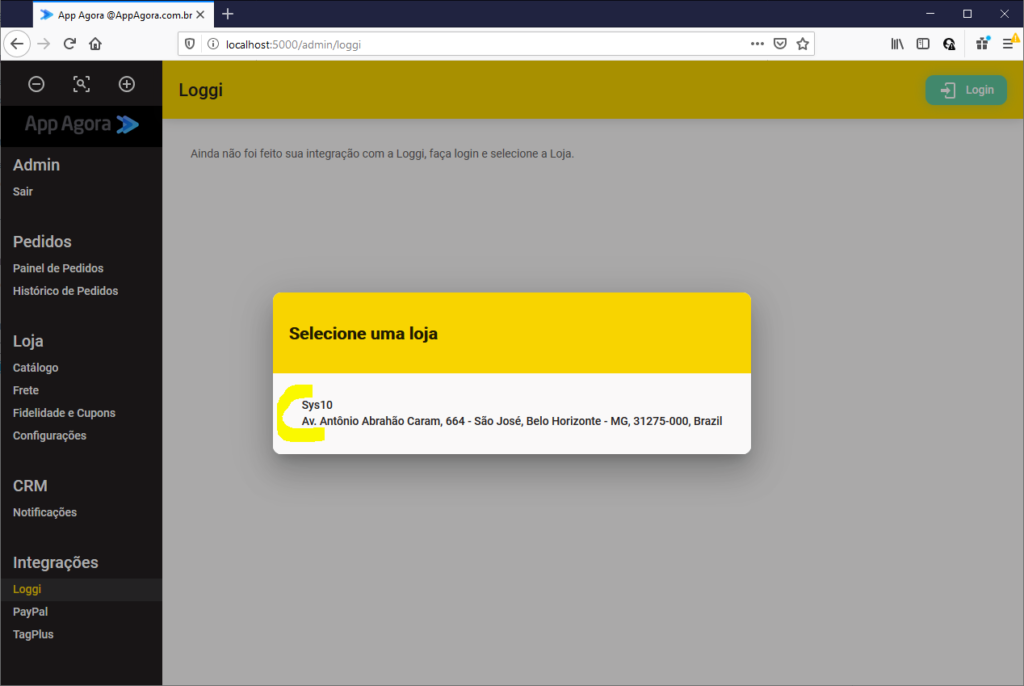
Task: Select the App Agora @AppAgora.com.br tab
Action: tap(124, 14)
